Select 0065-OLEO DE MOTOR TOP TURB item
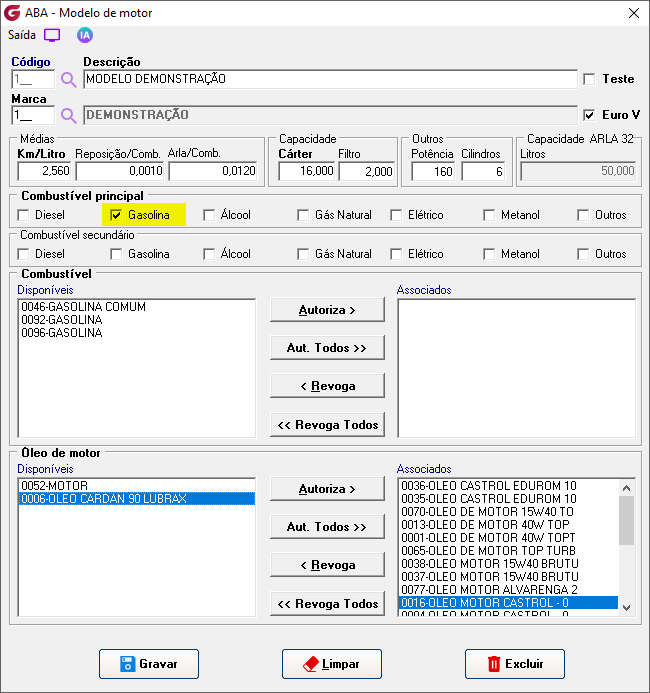 click(x=508, y=551)
